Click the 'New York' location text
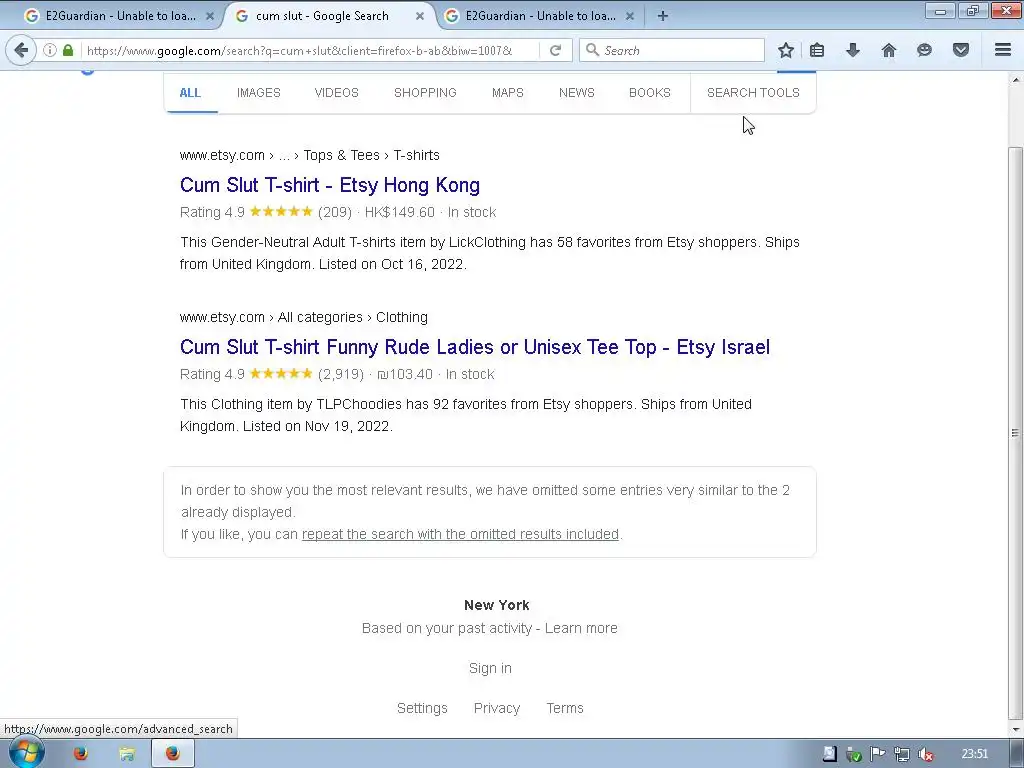Screen dimensions: 1024x768 (x=497, y=605)
